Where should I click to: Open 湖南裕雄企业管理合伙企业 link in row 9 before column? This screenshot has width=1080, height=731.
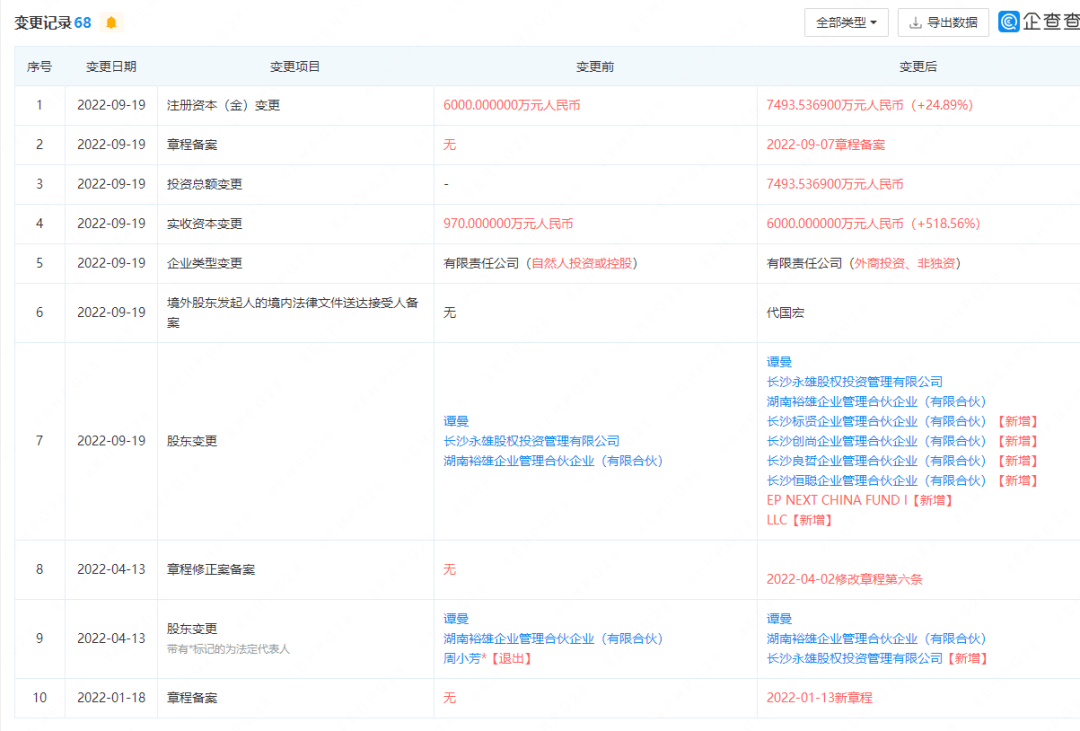pos(553,639)
